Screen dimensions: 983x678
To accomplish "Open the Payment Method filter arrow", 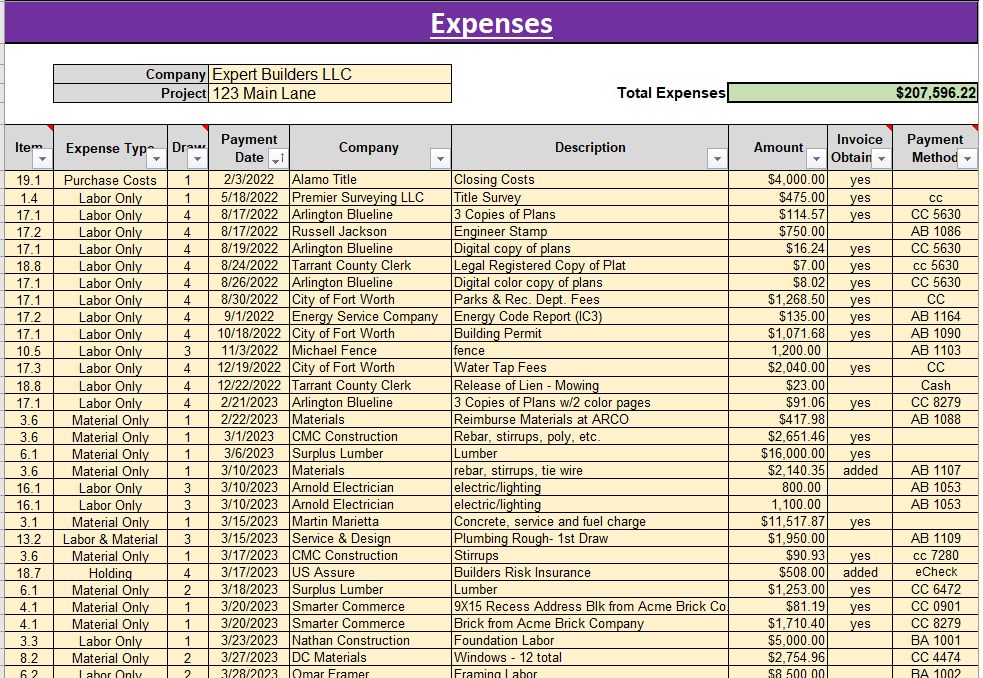I will tap(967, 159).
